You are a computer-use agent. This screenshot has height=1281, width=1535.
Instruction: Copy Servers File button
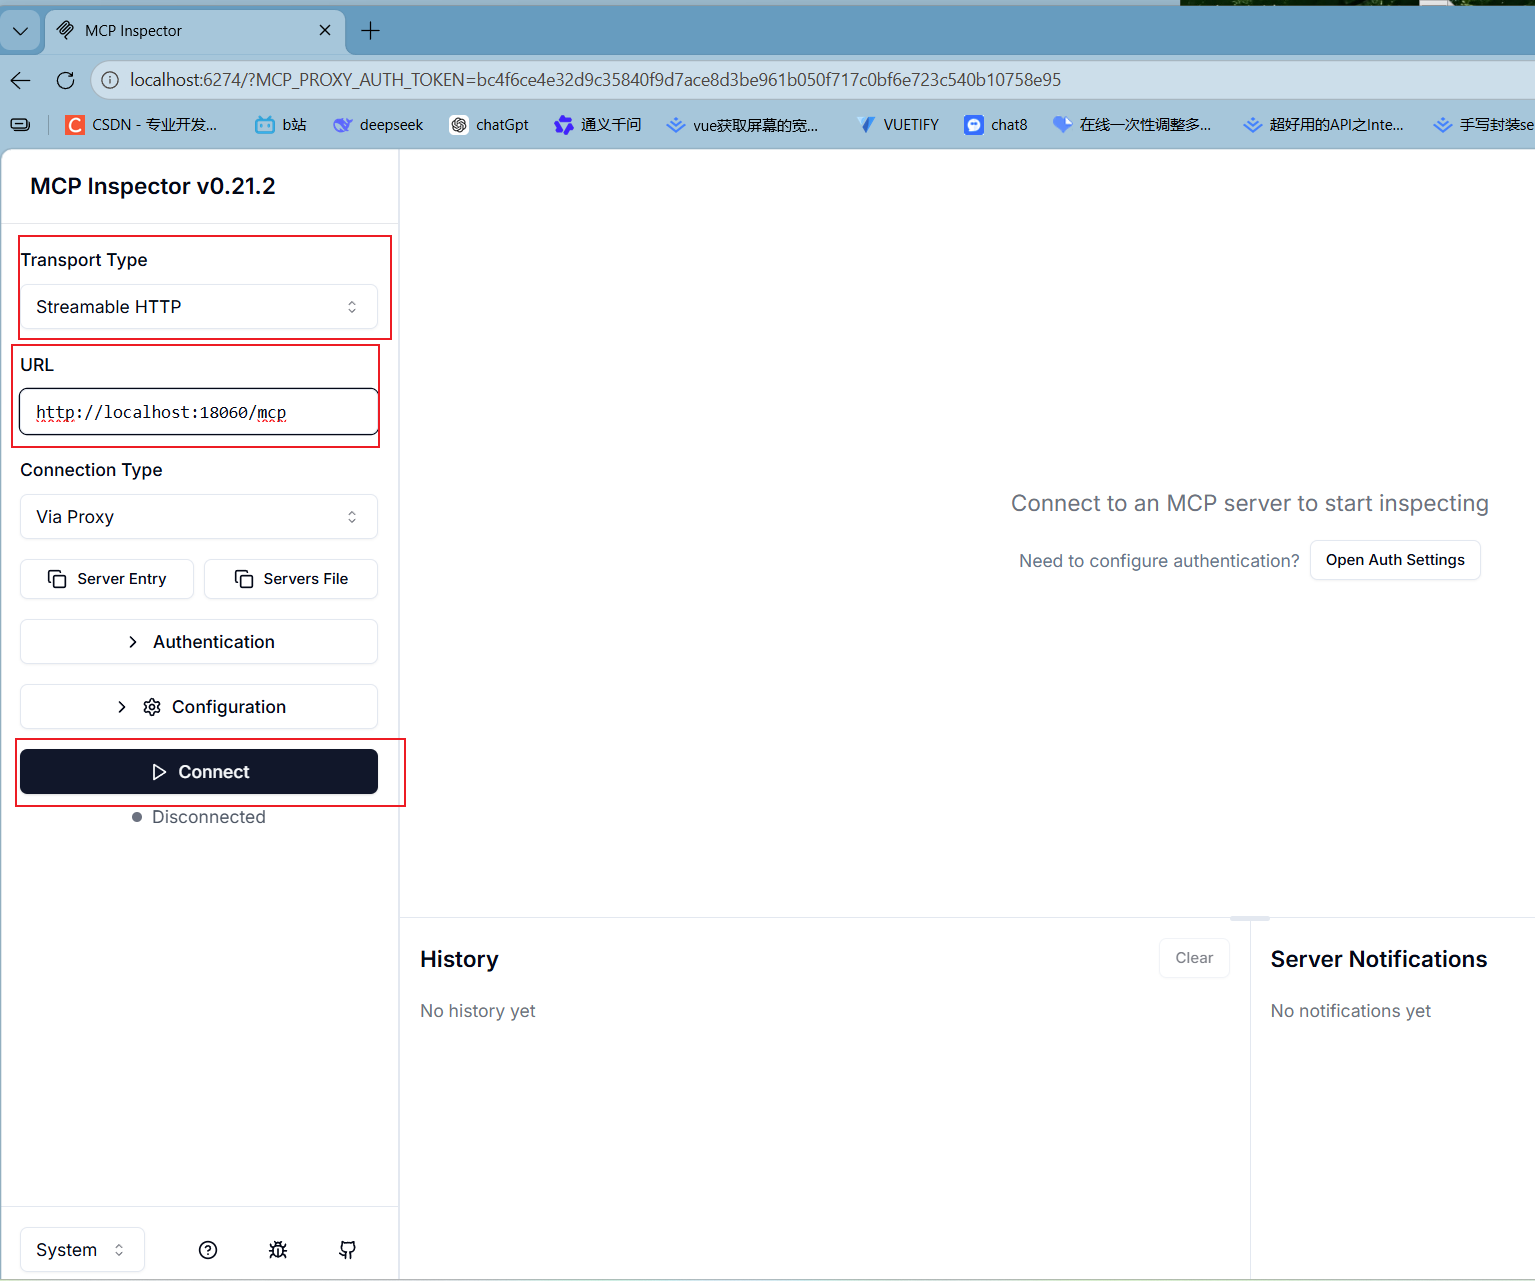tap(291, 579)
